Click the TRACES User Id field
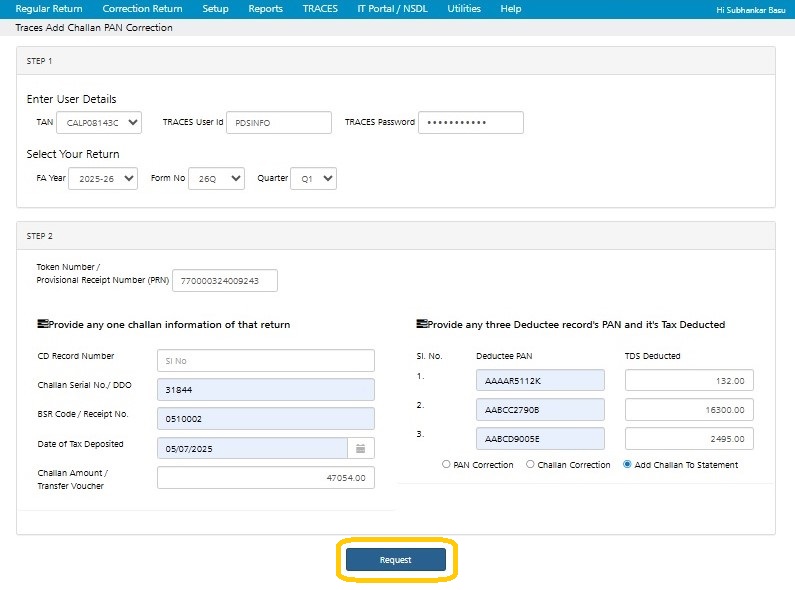This screenshot has height=590, width=795. coord(278,122)
